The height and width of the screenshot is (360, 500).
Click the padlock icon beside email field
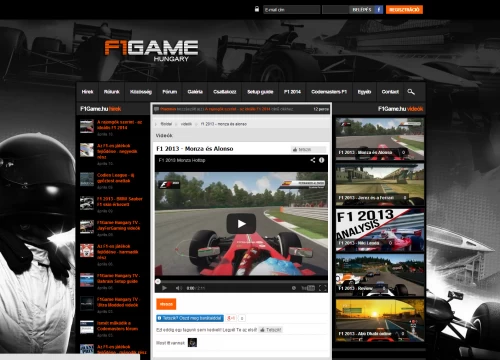[x=257, y=9]
